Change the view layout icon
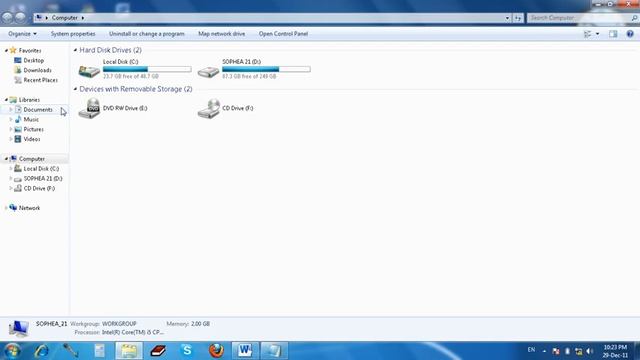The height and width of the screenshot is (360, 640). pos(587,34)
